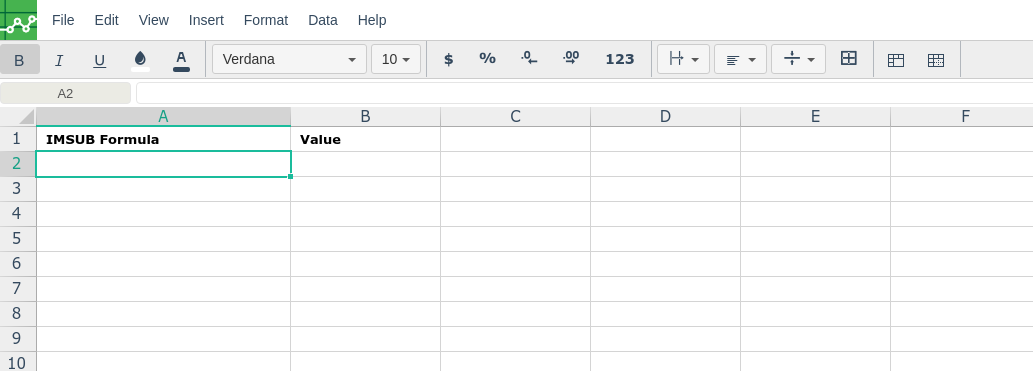This screenshot has height=371, width=1033.
Task: Open the Insert menu
Action: [x=206, y=20]
